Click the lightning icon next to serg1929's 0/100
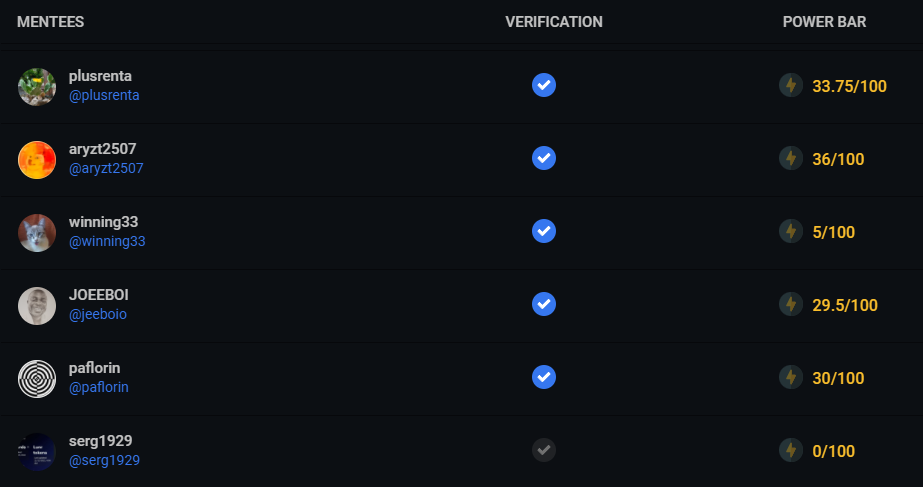 tap(791, 450)
